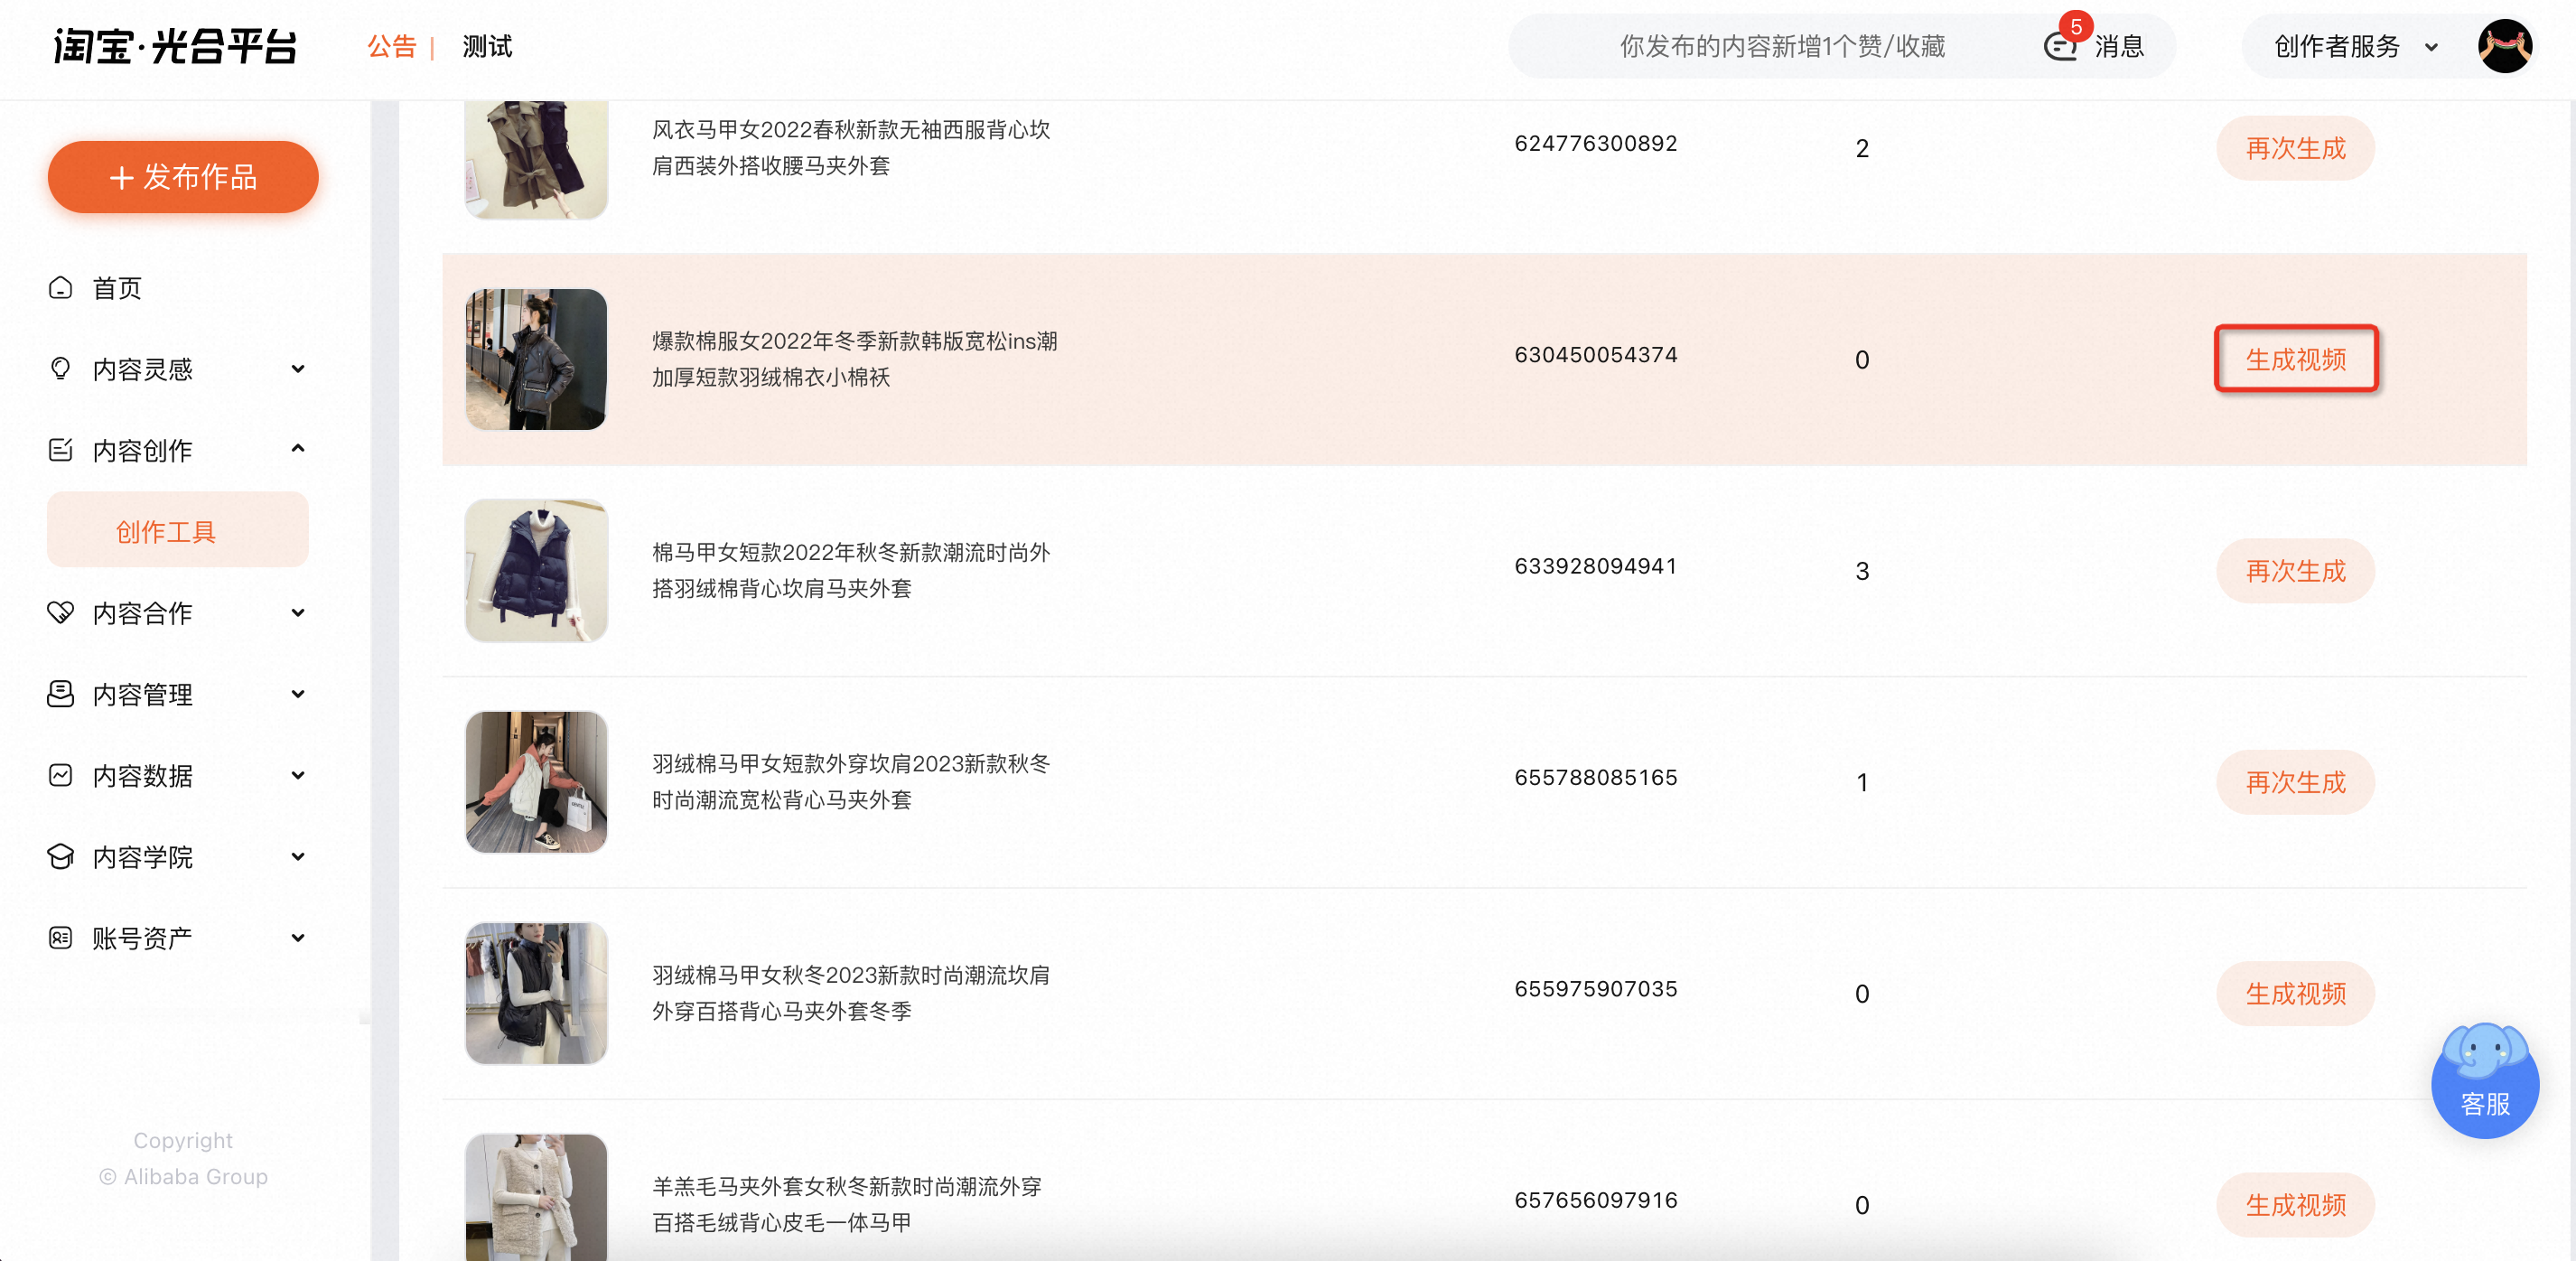This screenshot has width=2576, height=1261.
Task: Click the 内容合作 heart icon
Action: [60, 612]
